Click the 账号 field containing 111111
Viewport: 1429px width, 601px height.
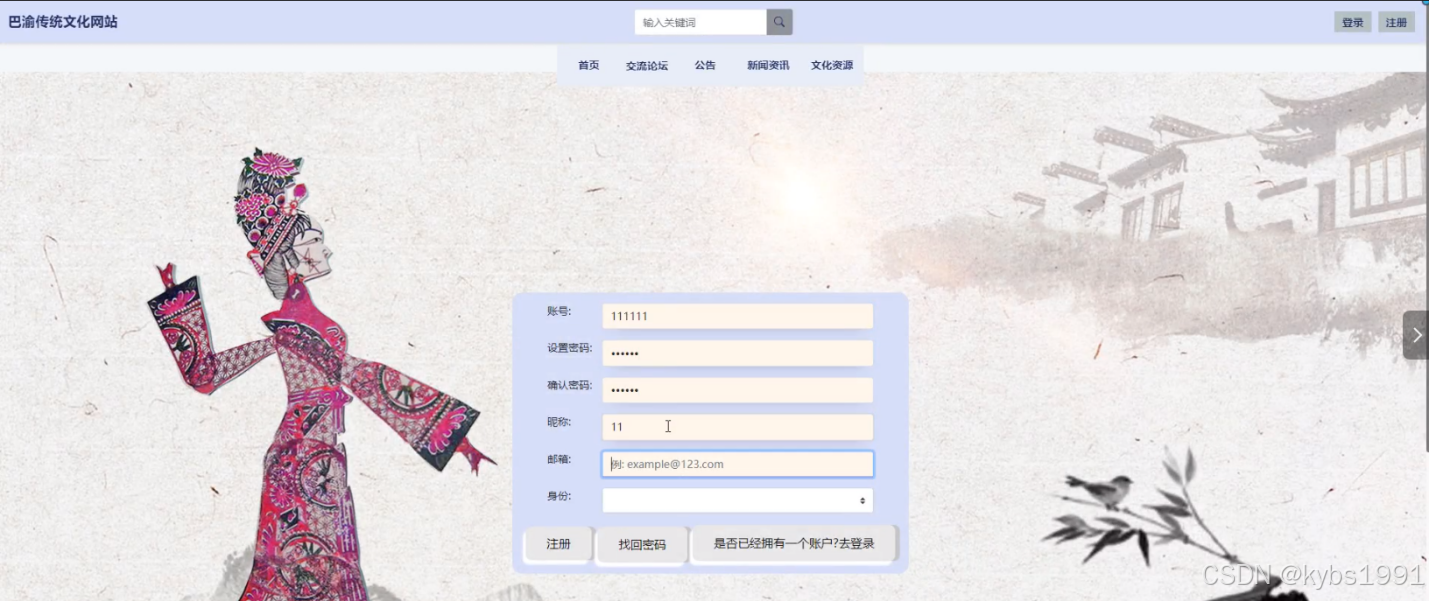click(738, 316)
